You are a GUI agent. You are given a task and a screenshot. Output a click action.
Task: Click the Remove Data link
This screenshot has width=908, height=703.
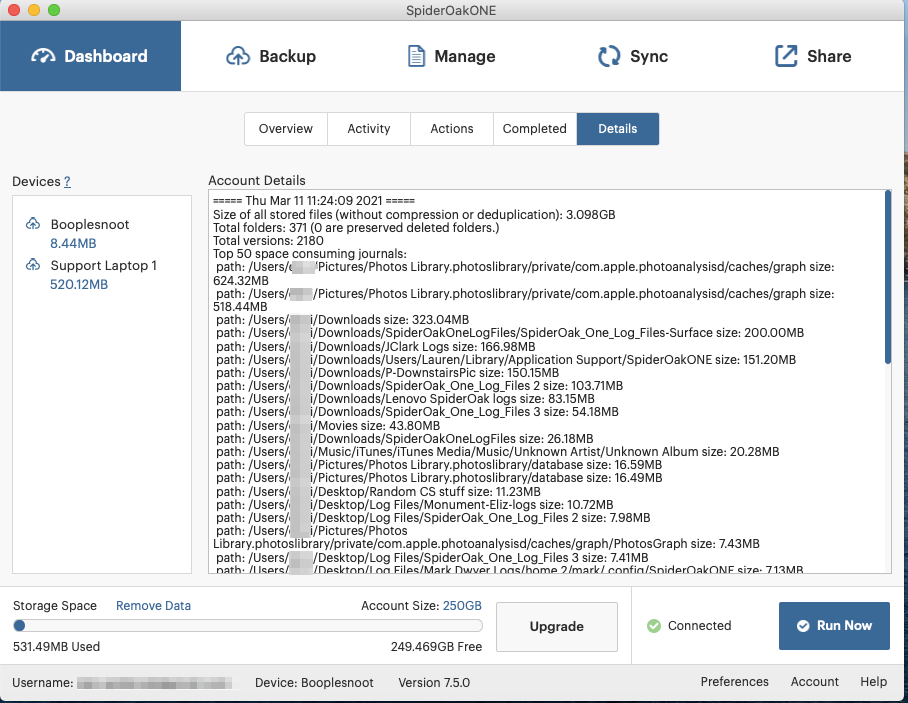point(153,606)
